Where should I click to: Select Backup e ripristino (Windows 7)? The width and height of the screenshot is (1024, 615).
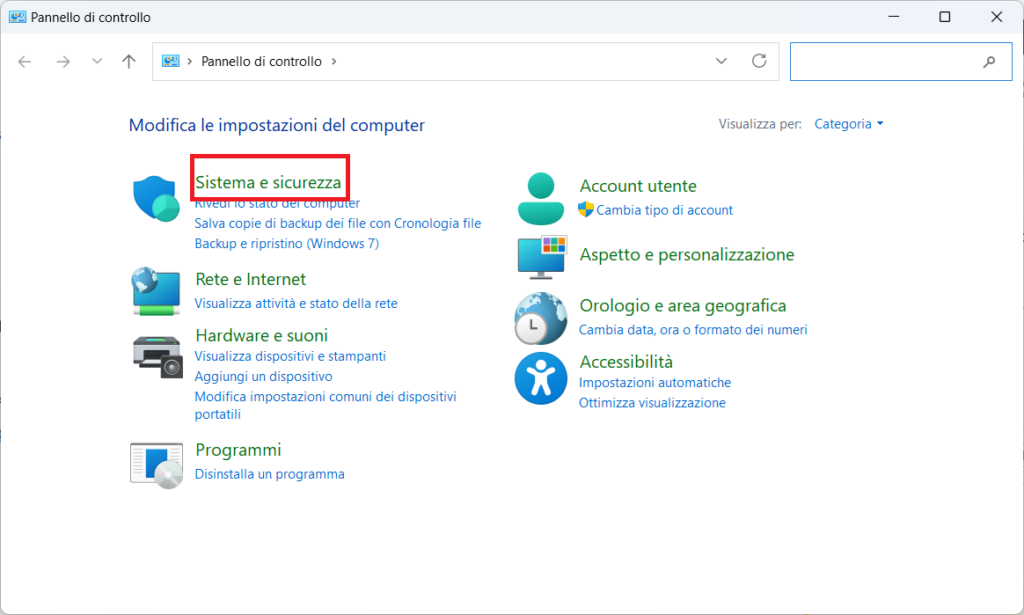point(286,243)
